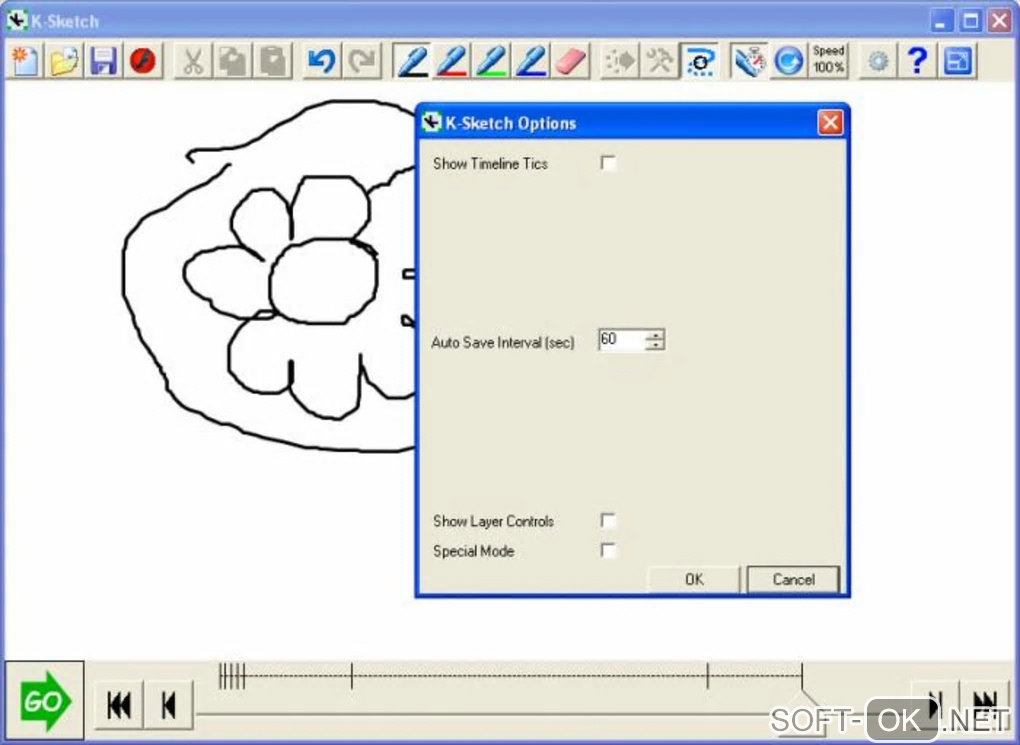The width and height of the screenshot is (1020, 745).
Task: Enable Show Timeline Tics checkbox
Action: 608,163
